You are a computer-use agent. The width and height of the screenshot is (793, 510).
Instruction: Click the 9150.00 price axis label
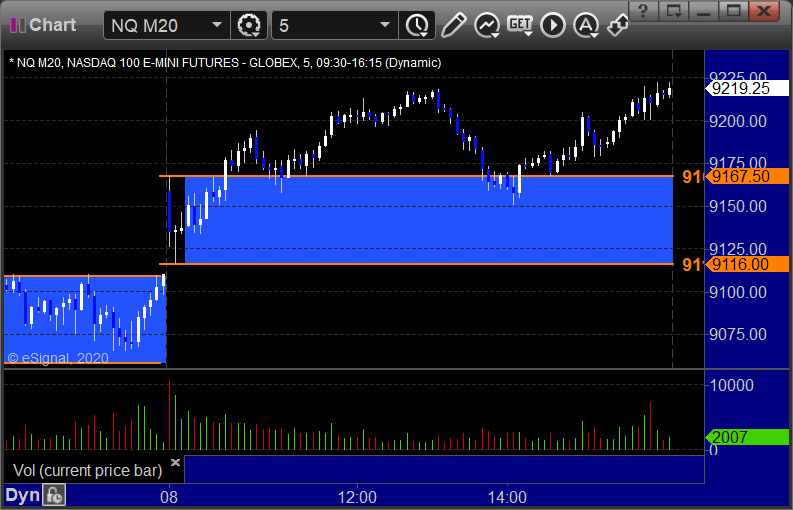738,206
